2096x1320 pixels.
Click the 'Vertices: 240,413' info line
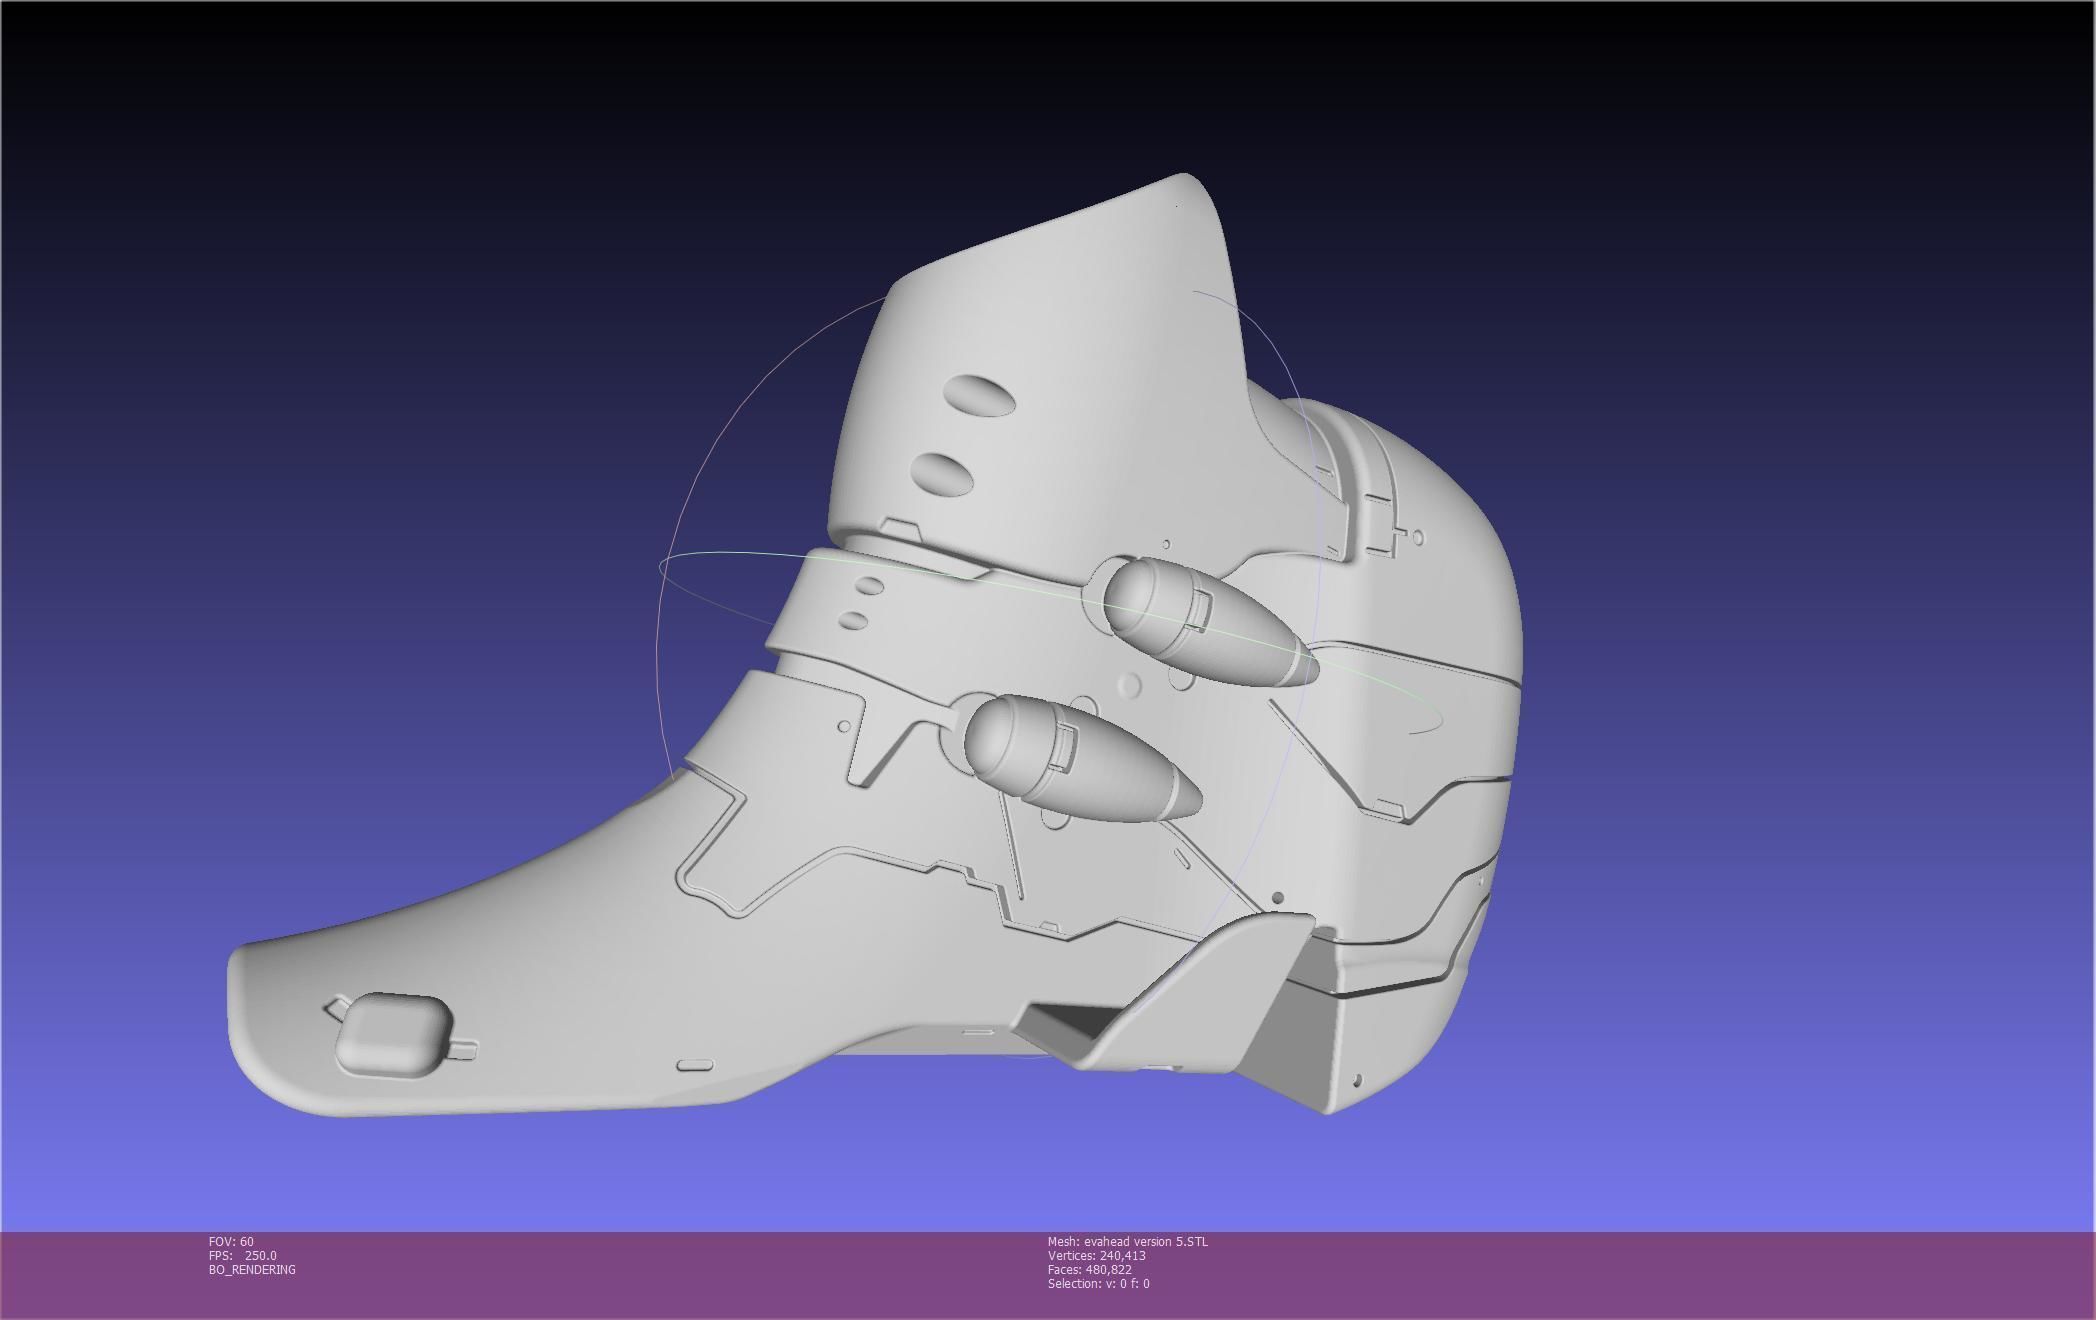[1096, 1256]
